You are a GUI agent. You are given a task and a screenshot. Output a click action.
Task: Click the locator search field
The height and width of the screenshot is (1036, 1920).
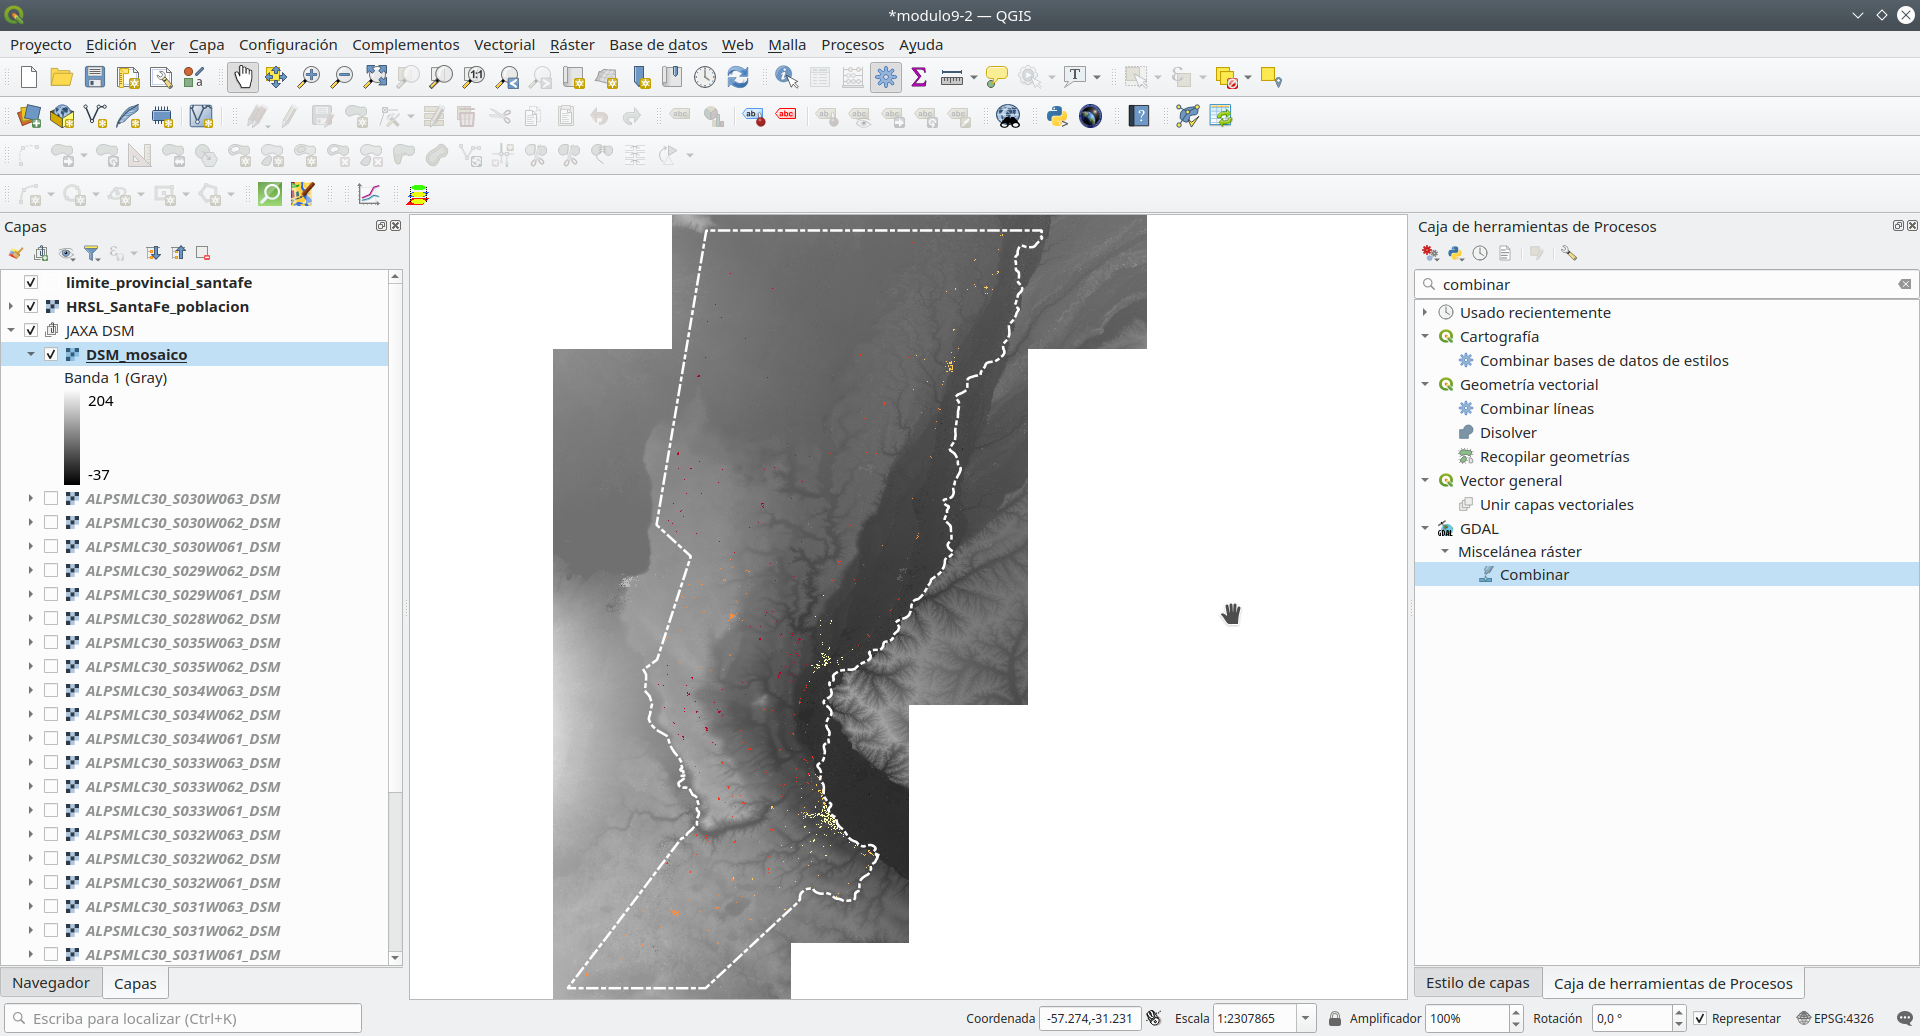(x=183, y=1018)
